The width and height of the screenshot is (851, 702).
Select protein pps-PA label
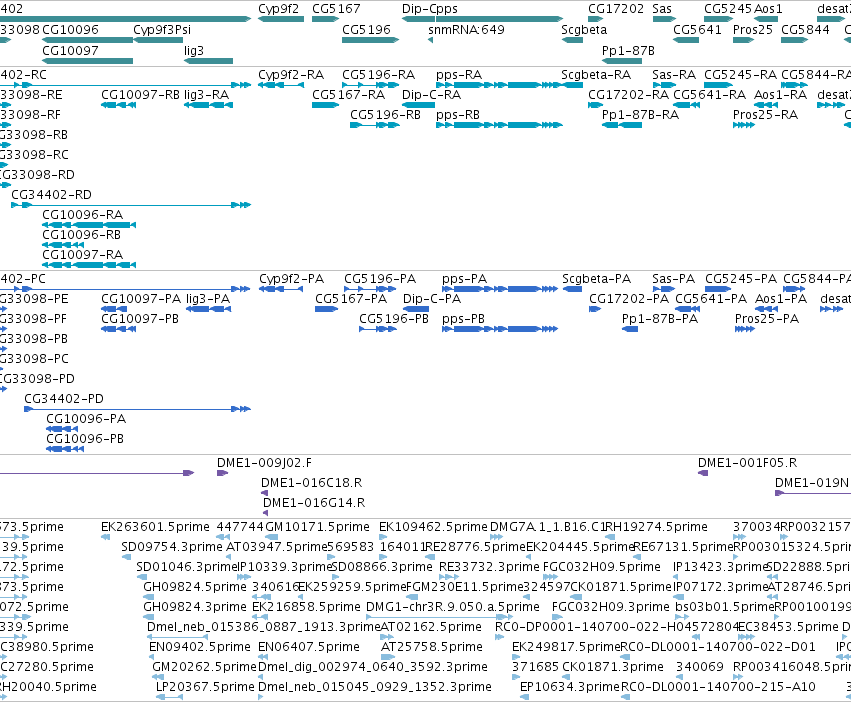(x=465, y=279)
